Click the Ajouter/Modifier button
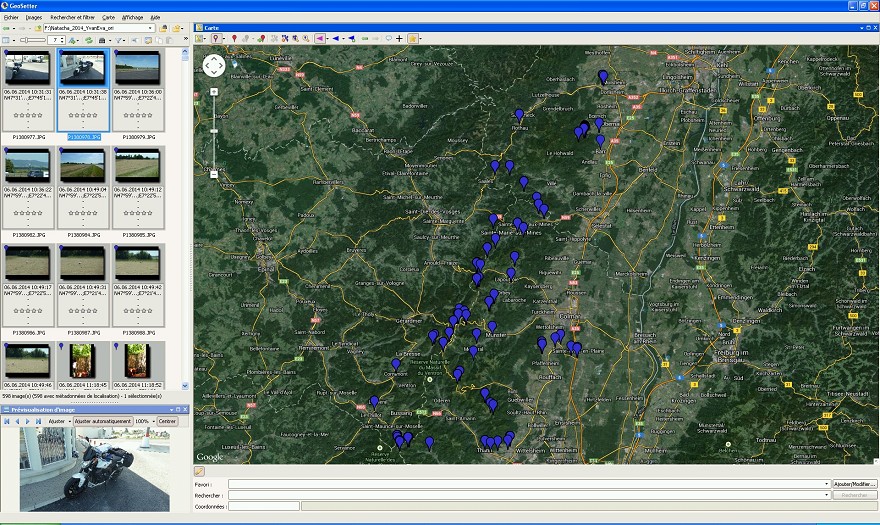 pyautogui.click(x=854, y=483)
